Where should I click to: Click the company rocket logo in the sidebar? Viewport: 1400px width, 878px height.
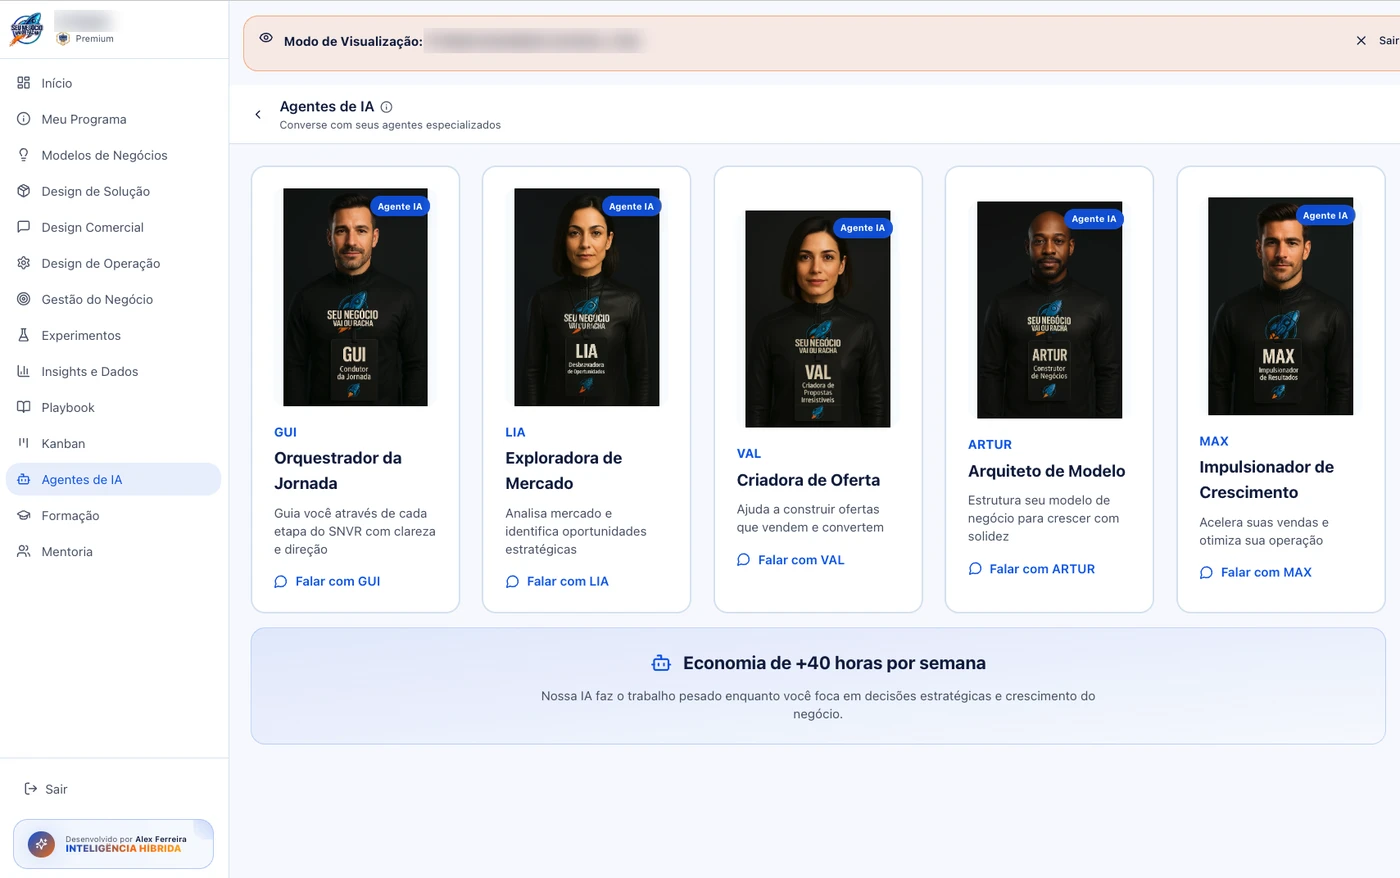(27, 29)
